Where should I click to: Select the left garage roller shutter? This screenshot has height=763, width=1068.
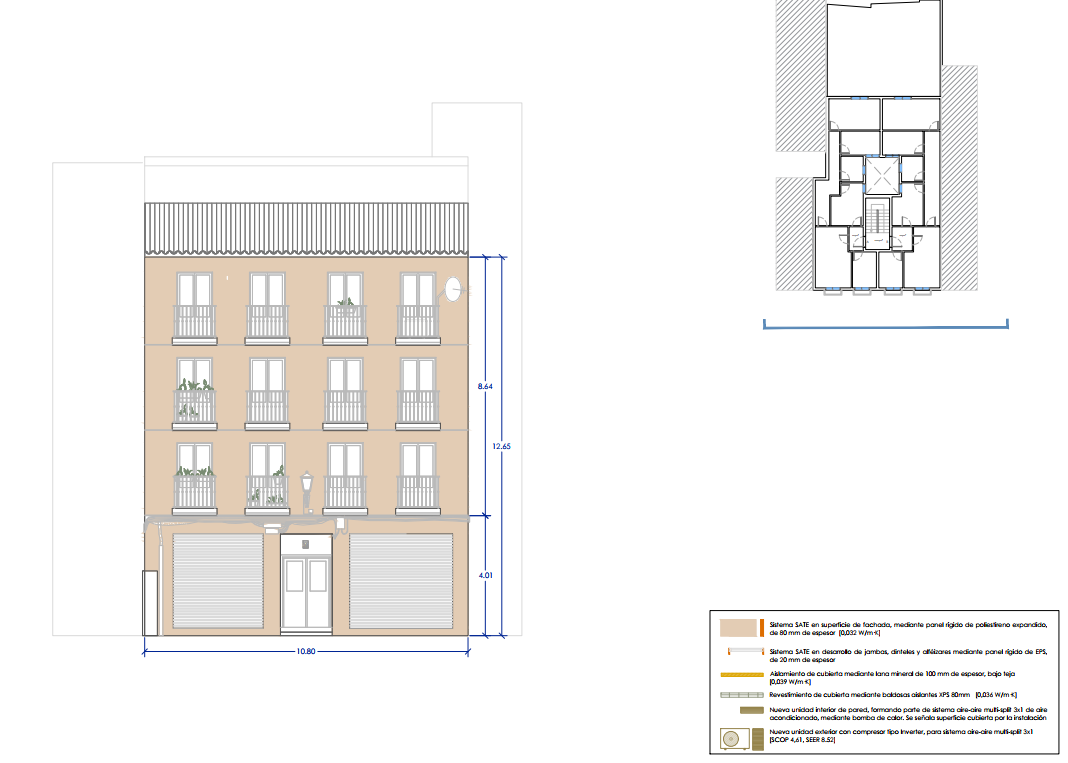tap(218, 581)
